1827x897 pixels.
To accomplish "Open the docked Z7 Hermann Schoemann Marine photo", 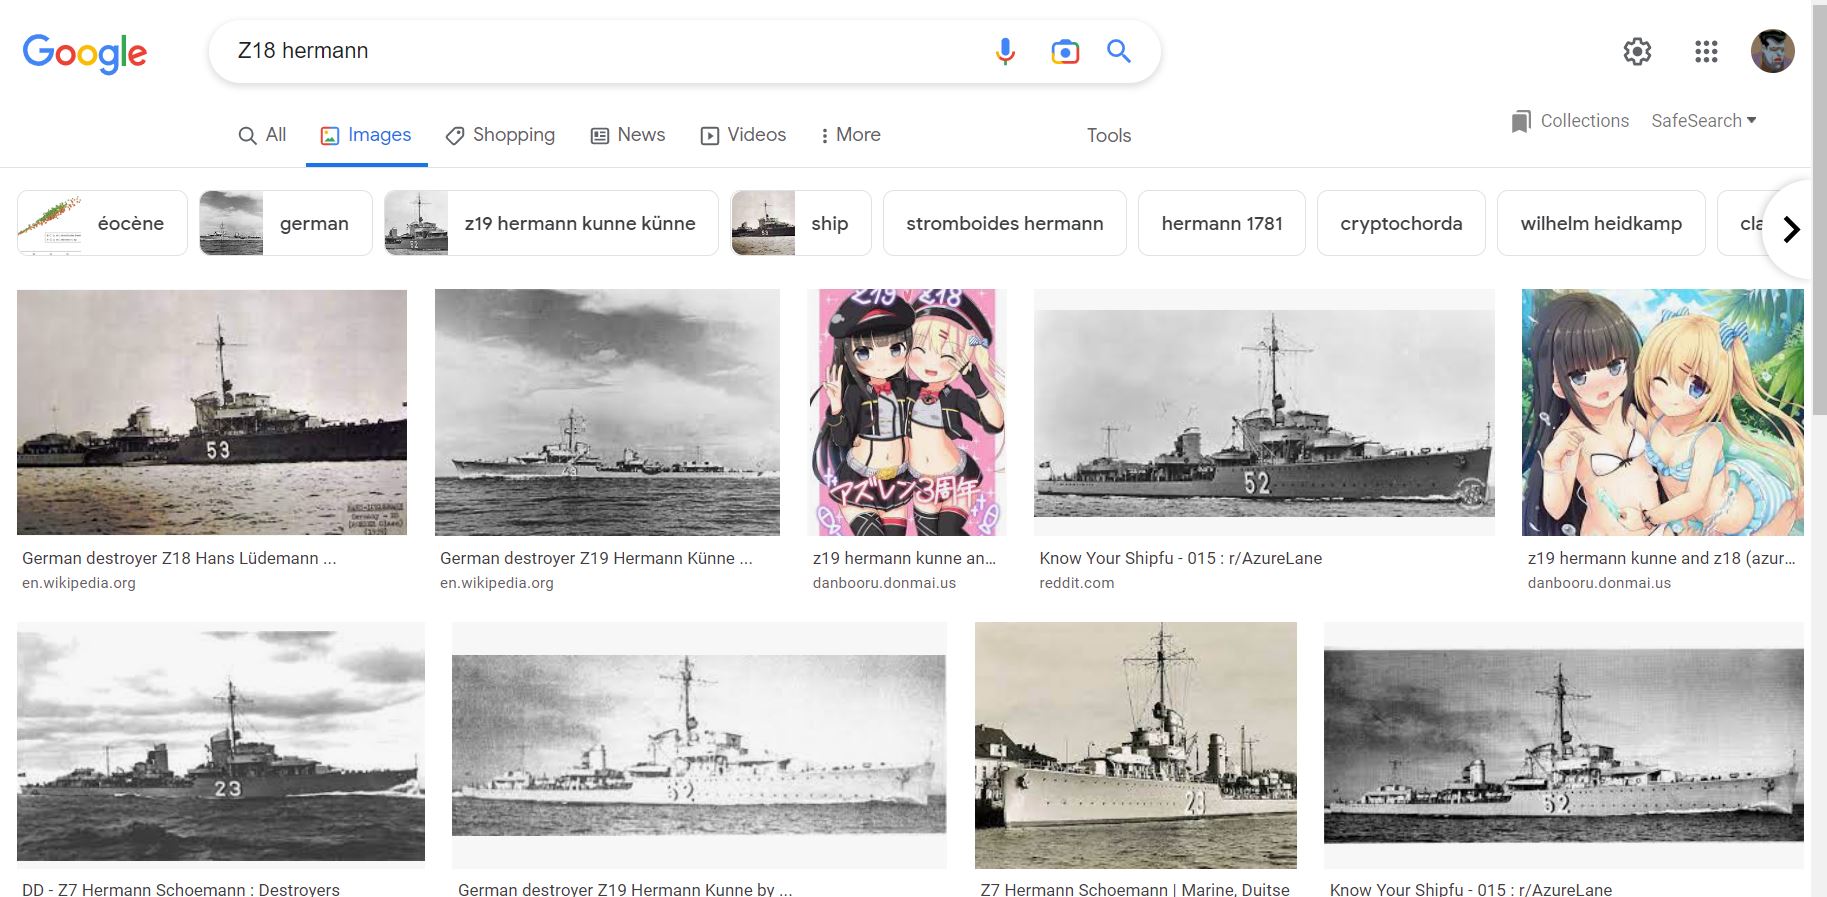I will pos(1136,745).
